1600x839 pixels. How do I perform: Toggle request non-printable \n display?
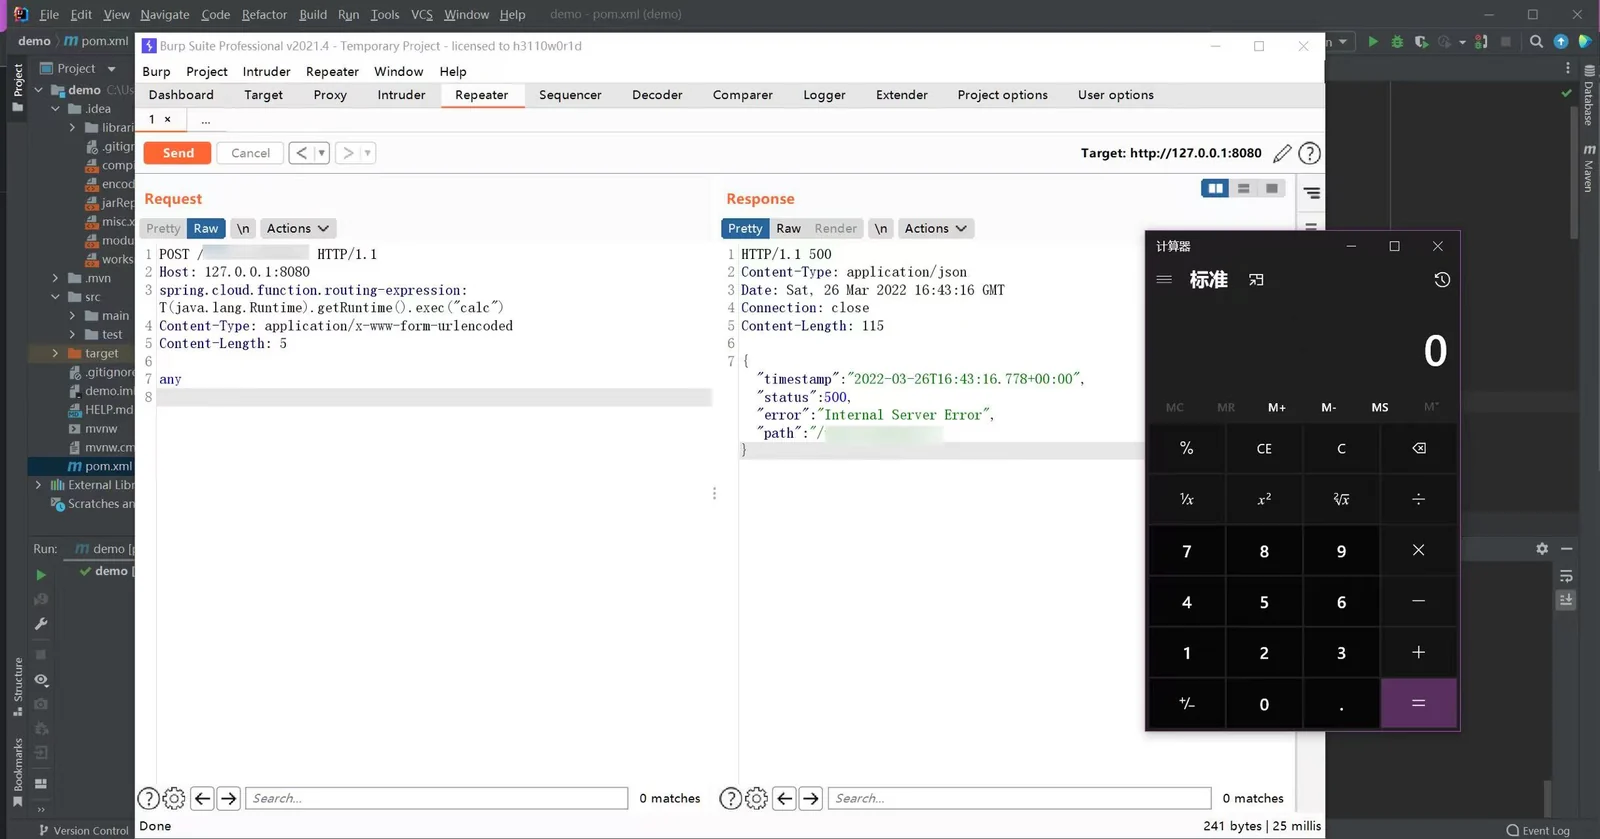(x=243, y=228)
